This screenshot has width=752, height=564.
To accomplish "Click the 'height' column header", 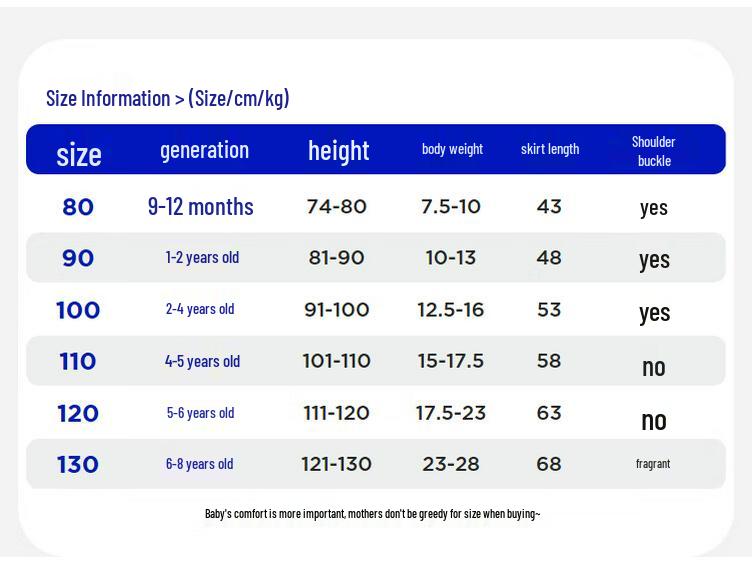I will tap(339, 151).
